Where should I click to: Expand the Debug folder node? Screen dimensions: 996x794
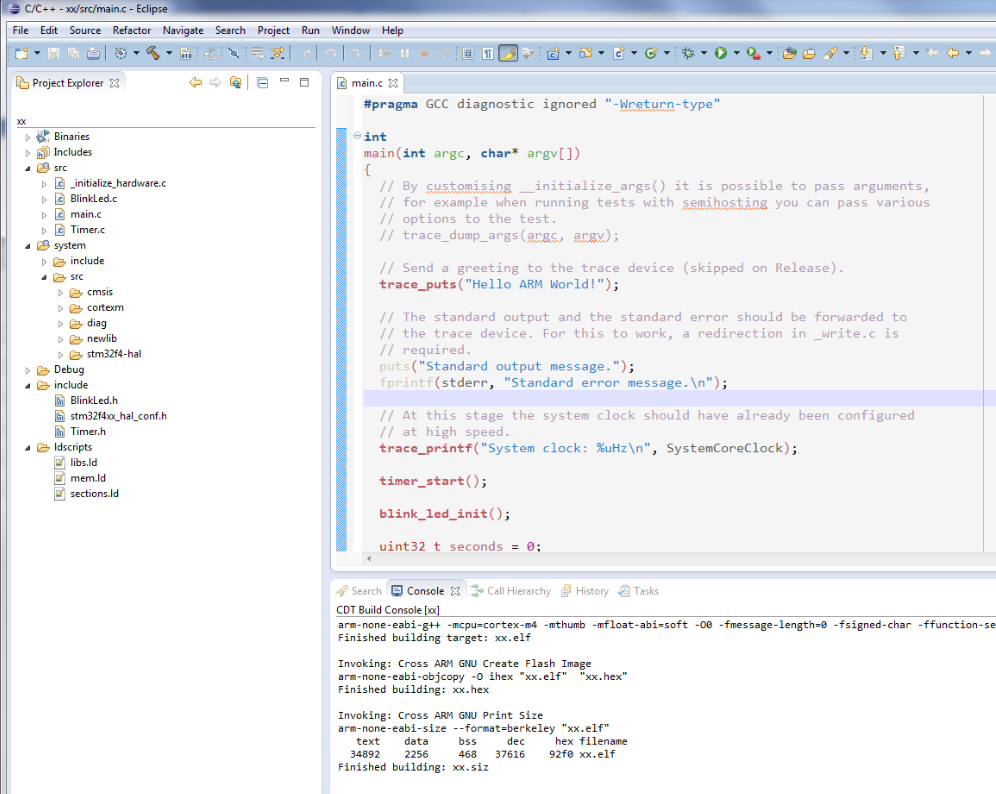27,370
